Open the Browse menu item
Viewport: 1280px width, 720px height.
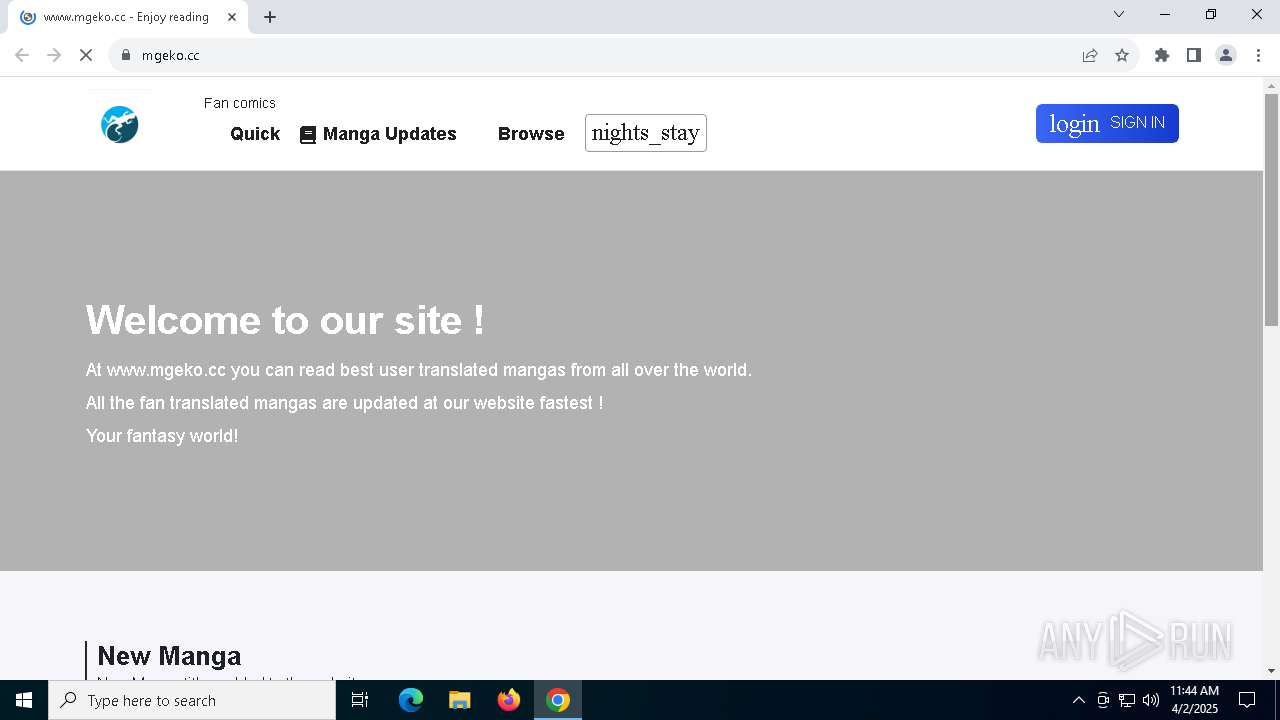(x=531, y=134)
